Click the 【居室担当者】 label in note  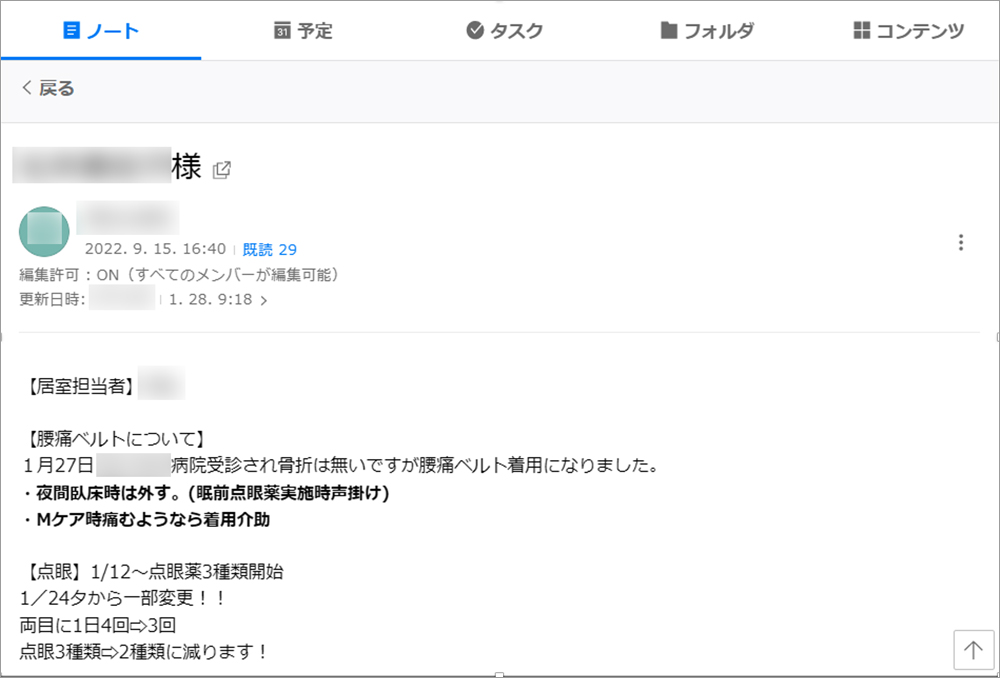click(x=78, y=384)
